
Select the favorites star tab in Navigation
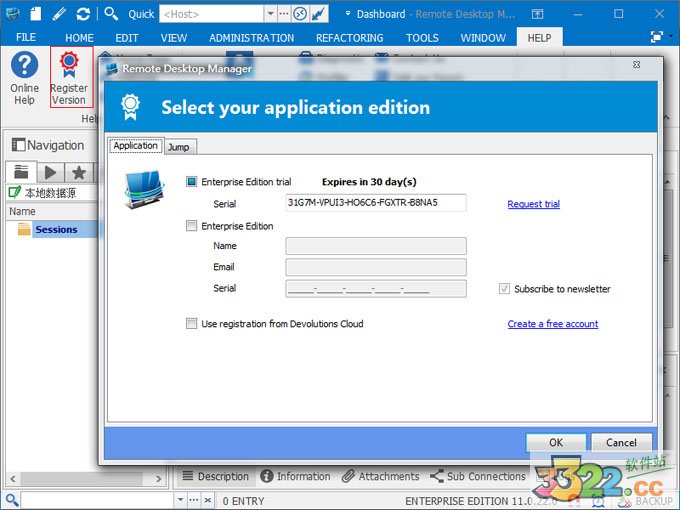(78, 172)
